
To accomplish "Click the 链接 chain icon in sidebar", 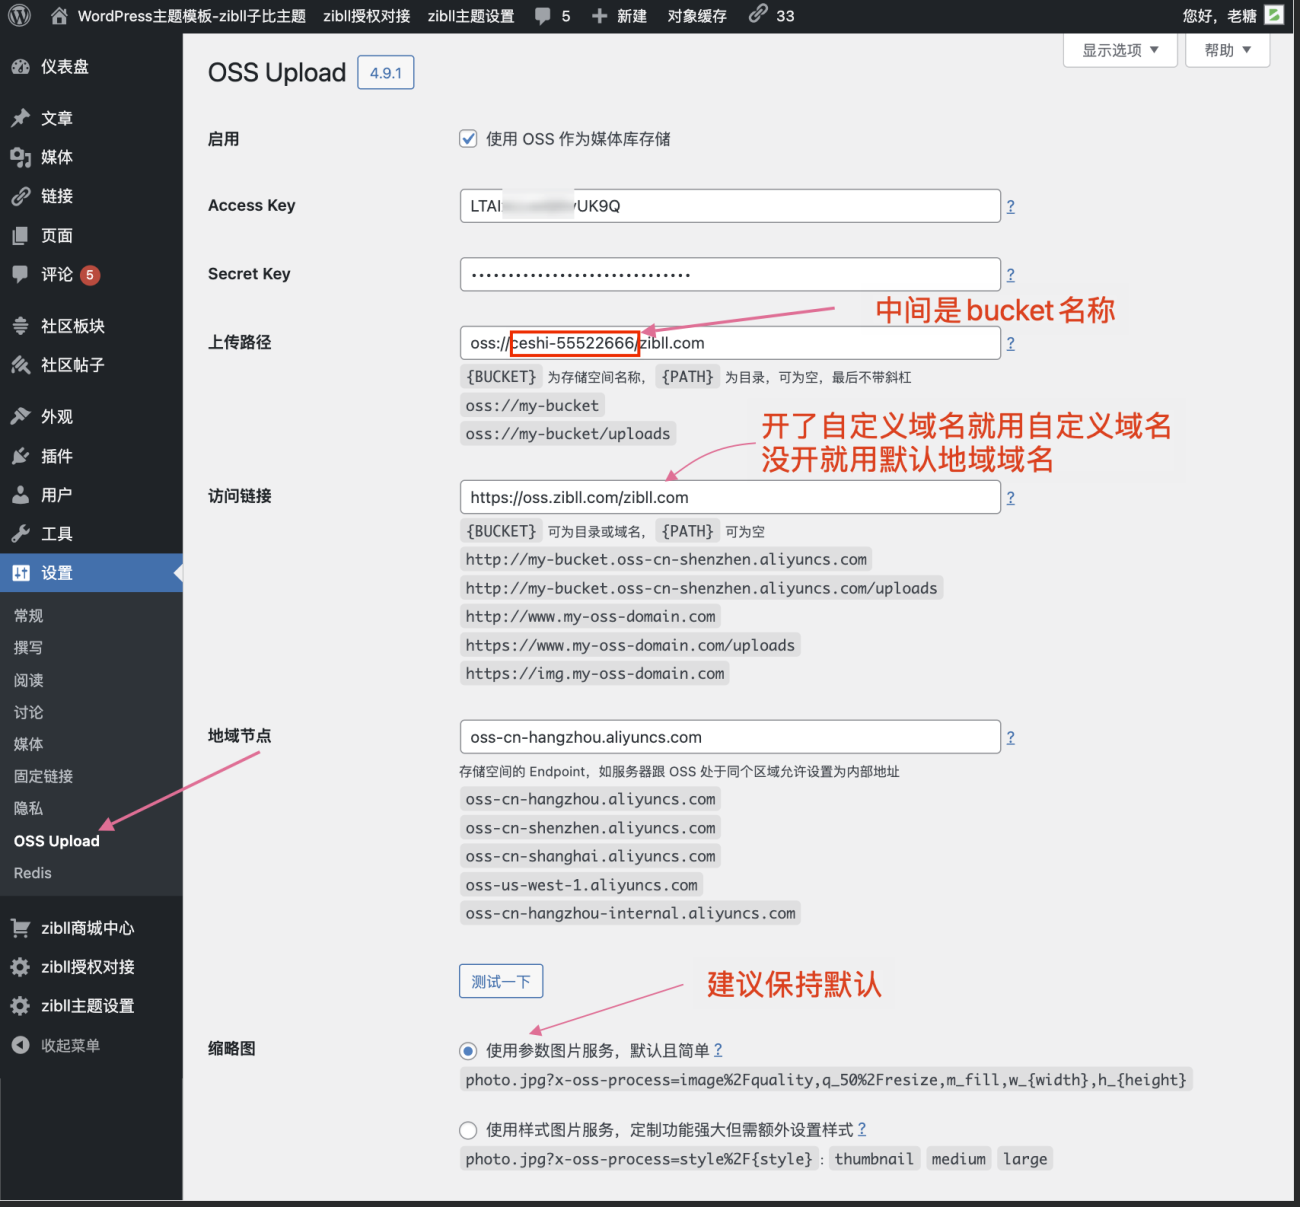I will point(20,196).
